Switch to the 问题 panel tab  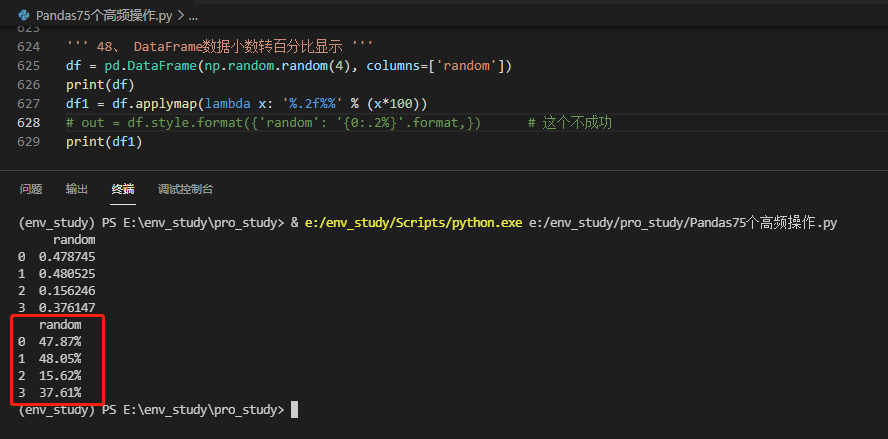point(31,189)
